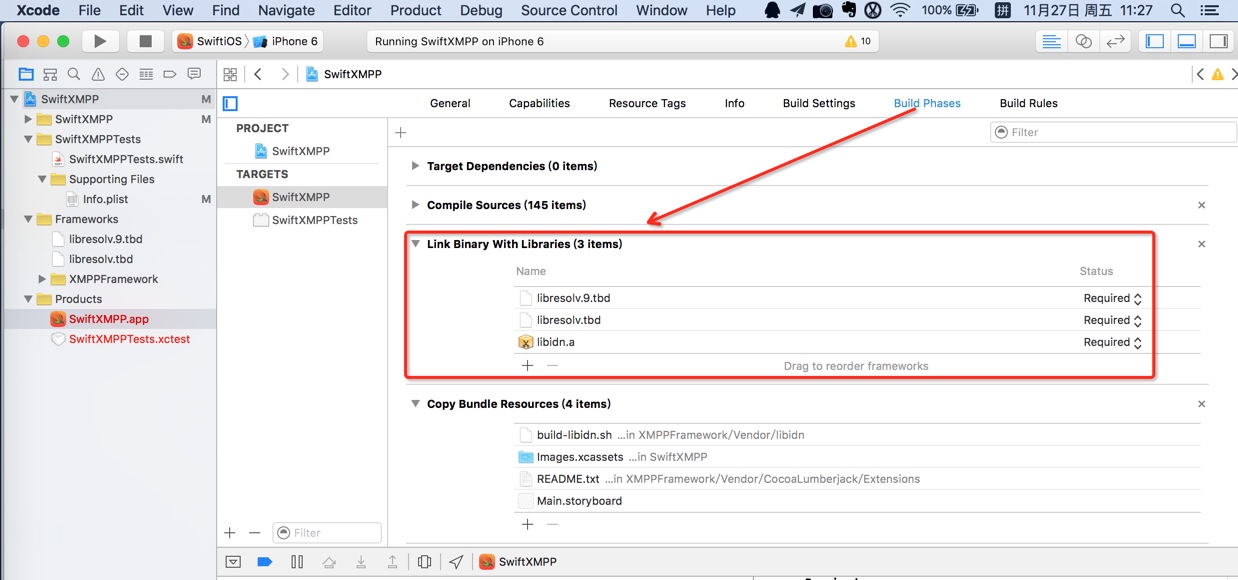The height and width of the screenshot is (580, 1238).
Task: Switch to the Capabilities tab
Action: tap(539, 103)
